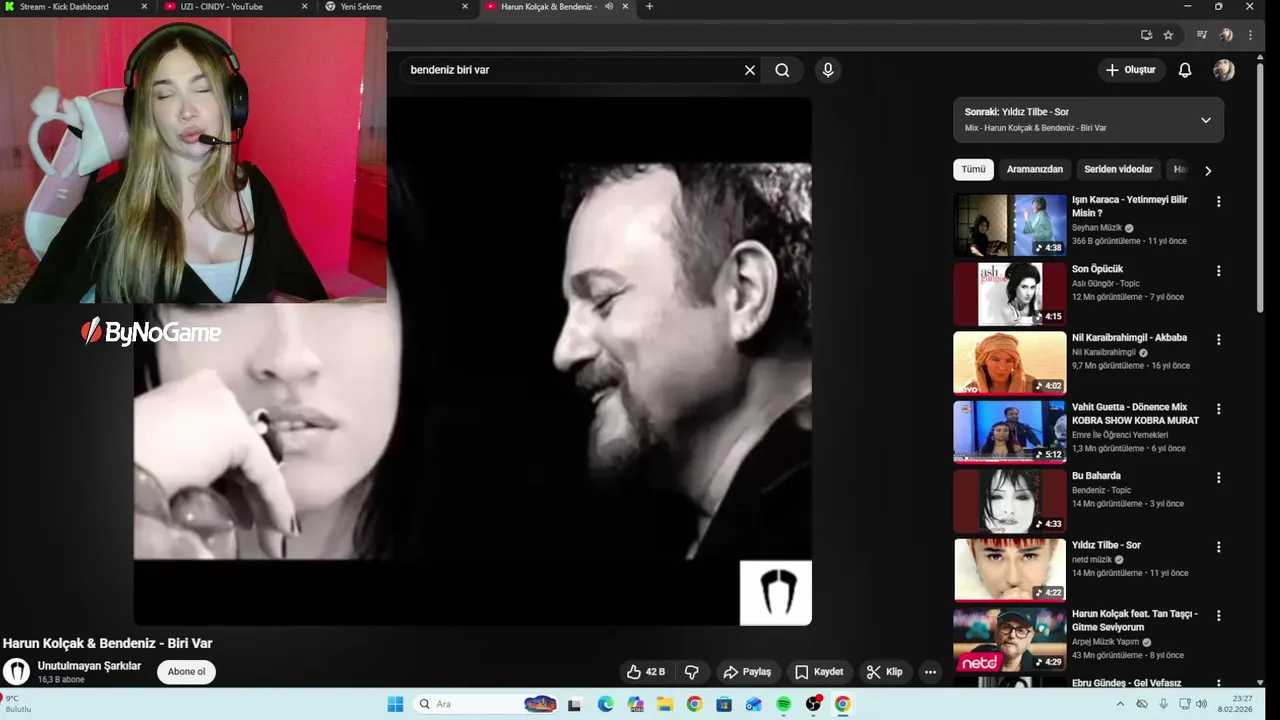Select the Aramanızdan filter chip
1280x720 pixels.
click(x=1035, y=170)
